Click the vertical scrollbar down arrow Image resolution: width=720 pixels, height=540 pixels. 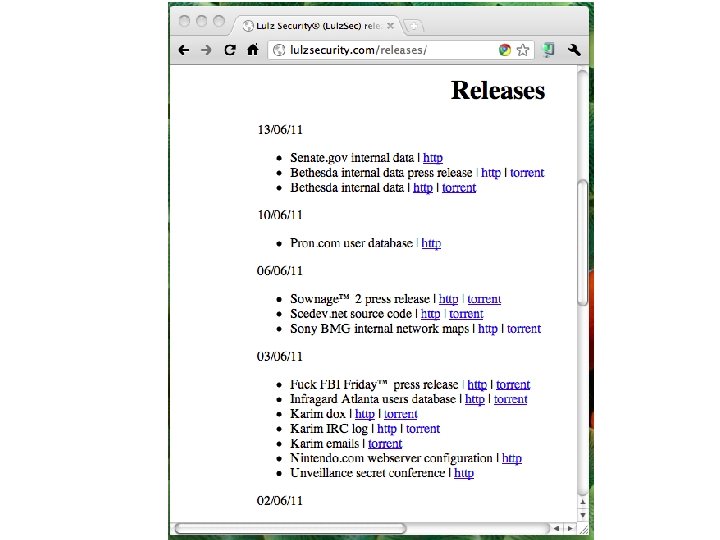(582, 515)
